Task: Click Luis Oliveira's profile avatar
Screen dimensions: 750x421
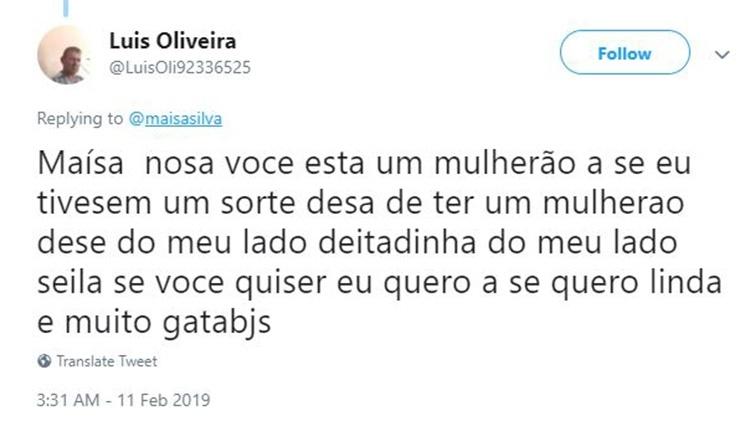Action: (x=67, y=55)
